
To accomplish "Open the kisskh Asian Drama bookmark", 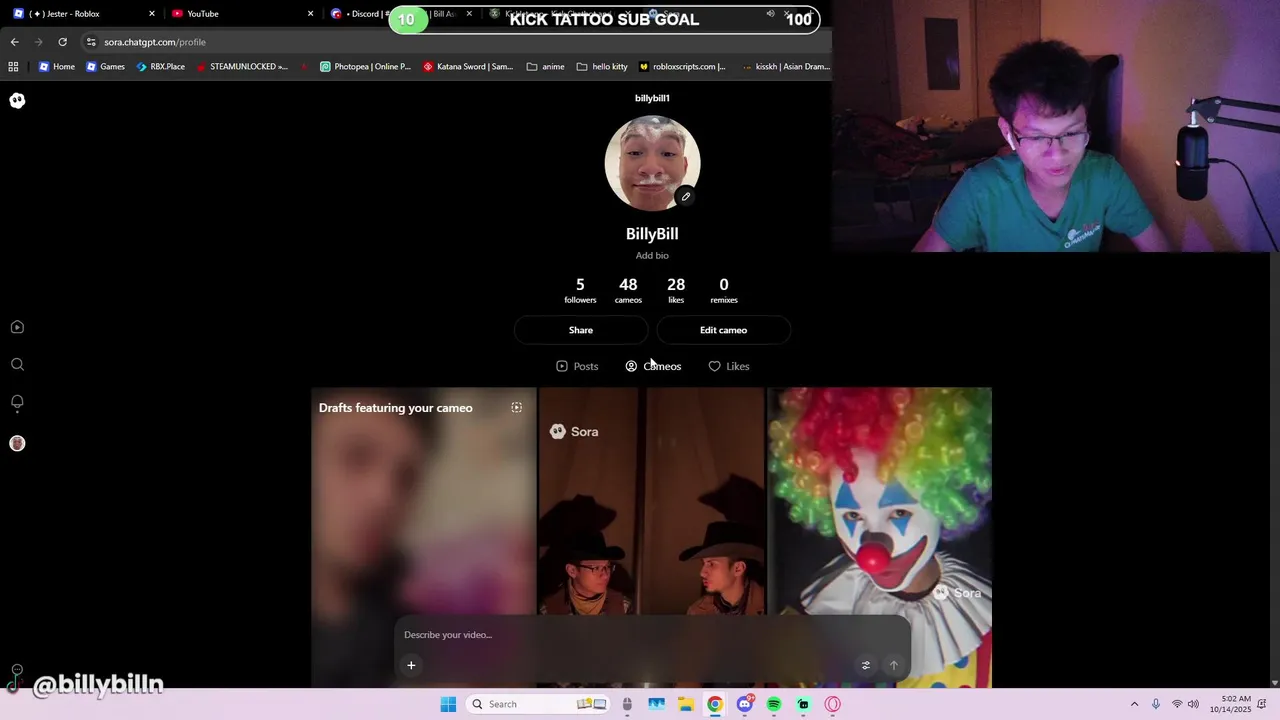I will tap(786, 67).
